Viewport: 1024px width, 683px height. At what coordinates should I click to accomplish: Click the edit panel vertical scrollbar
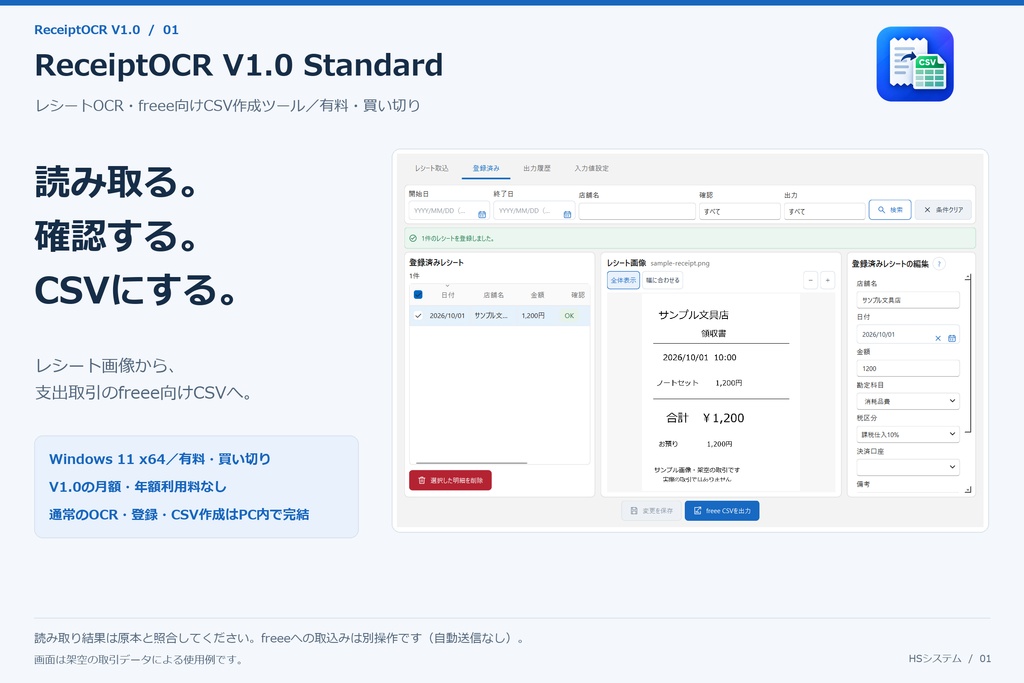[x=968, y=354]
